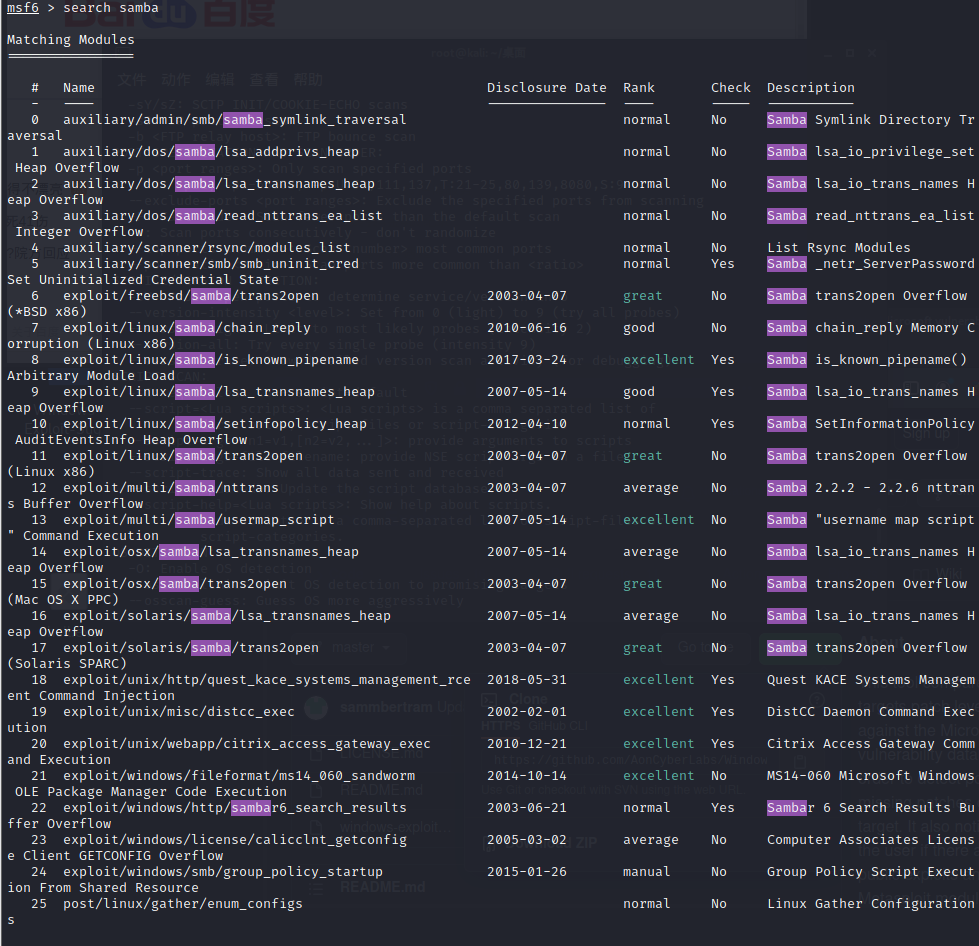Click the 'Description' column header
The image size is (979, 946).
click(x=810, y=88)
